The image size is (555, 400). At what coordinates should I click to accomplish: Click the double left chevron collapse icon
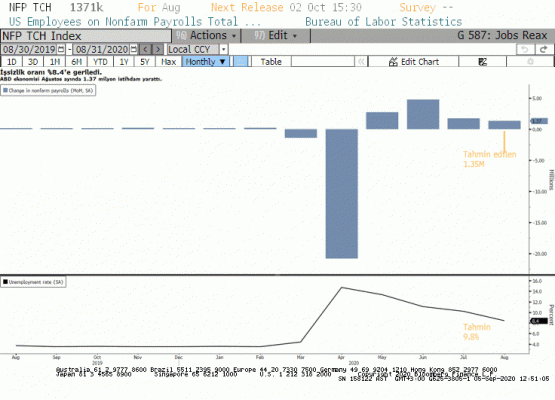click(x=361, y=62)
